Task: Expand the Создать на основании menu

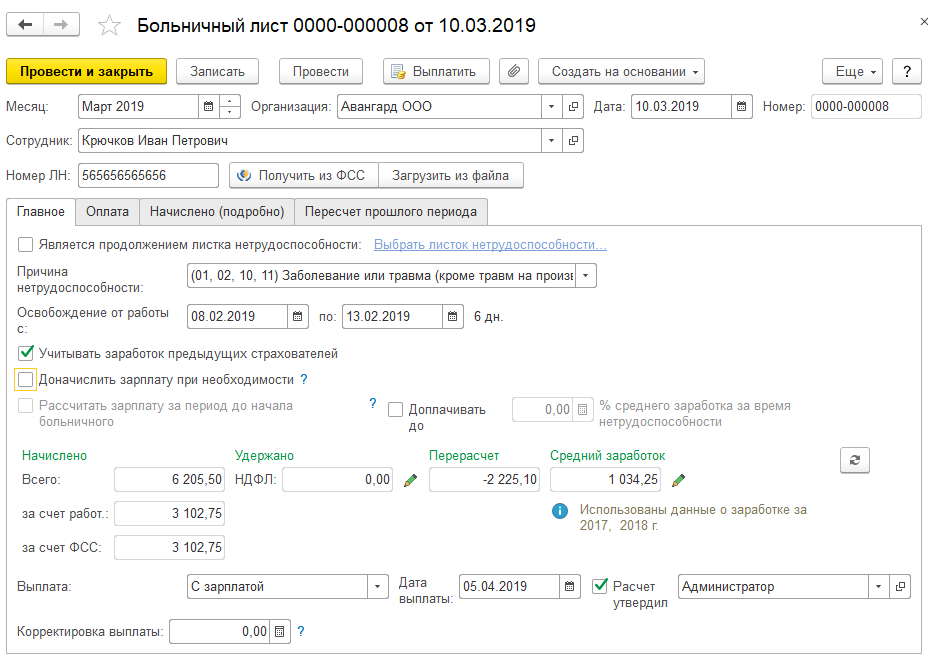Action: pyautogui.click(x=621, y=71)
